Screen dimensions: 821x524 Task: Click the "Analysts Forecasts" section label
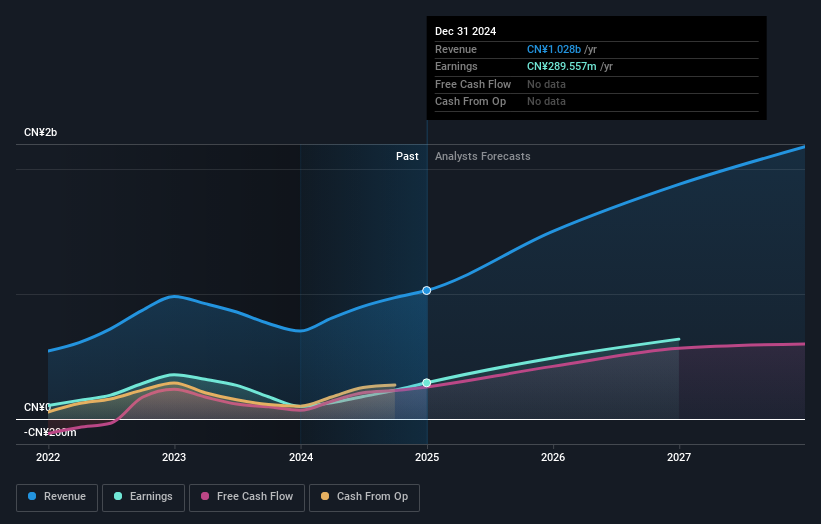coord(482,156)
